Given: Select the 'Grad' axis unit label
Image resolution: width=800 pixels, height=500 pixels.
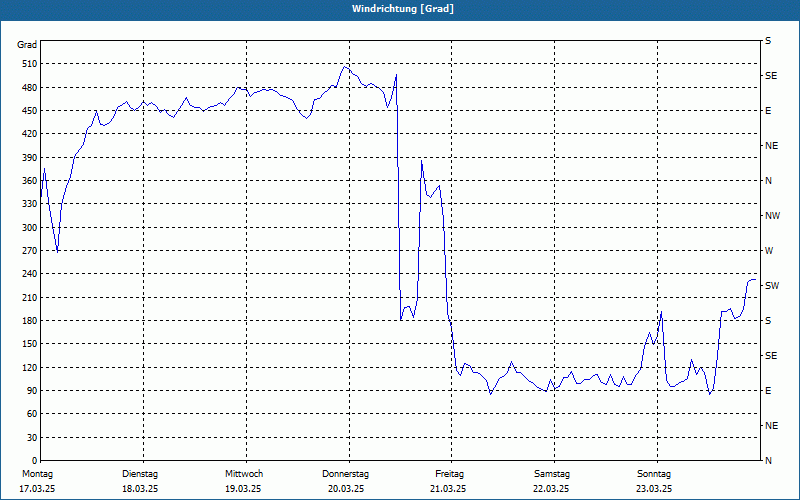Looking at the screenshot, I should (x=27, y=45).
